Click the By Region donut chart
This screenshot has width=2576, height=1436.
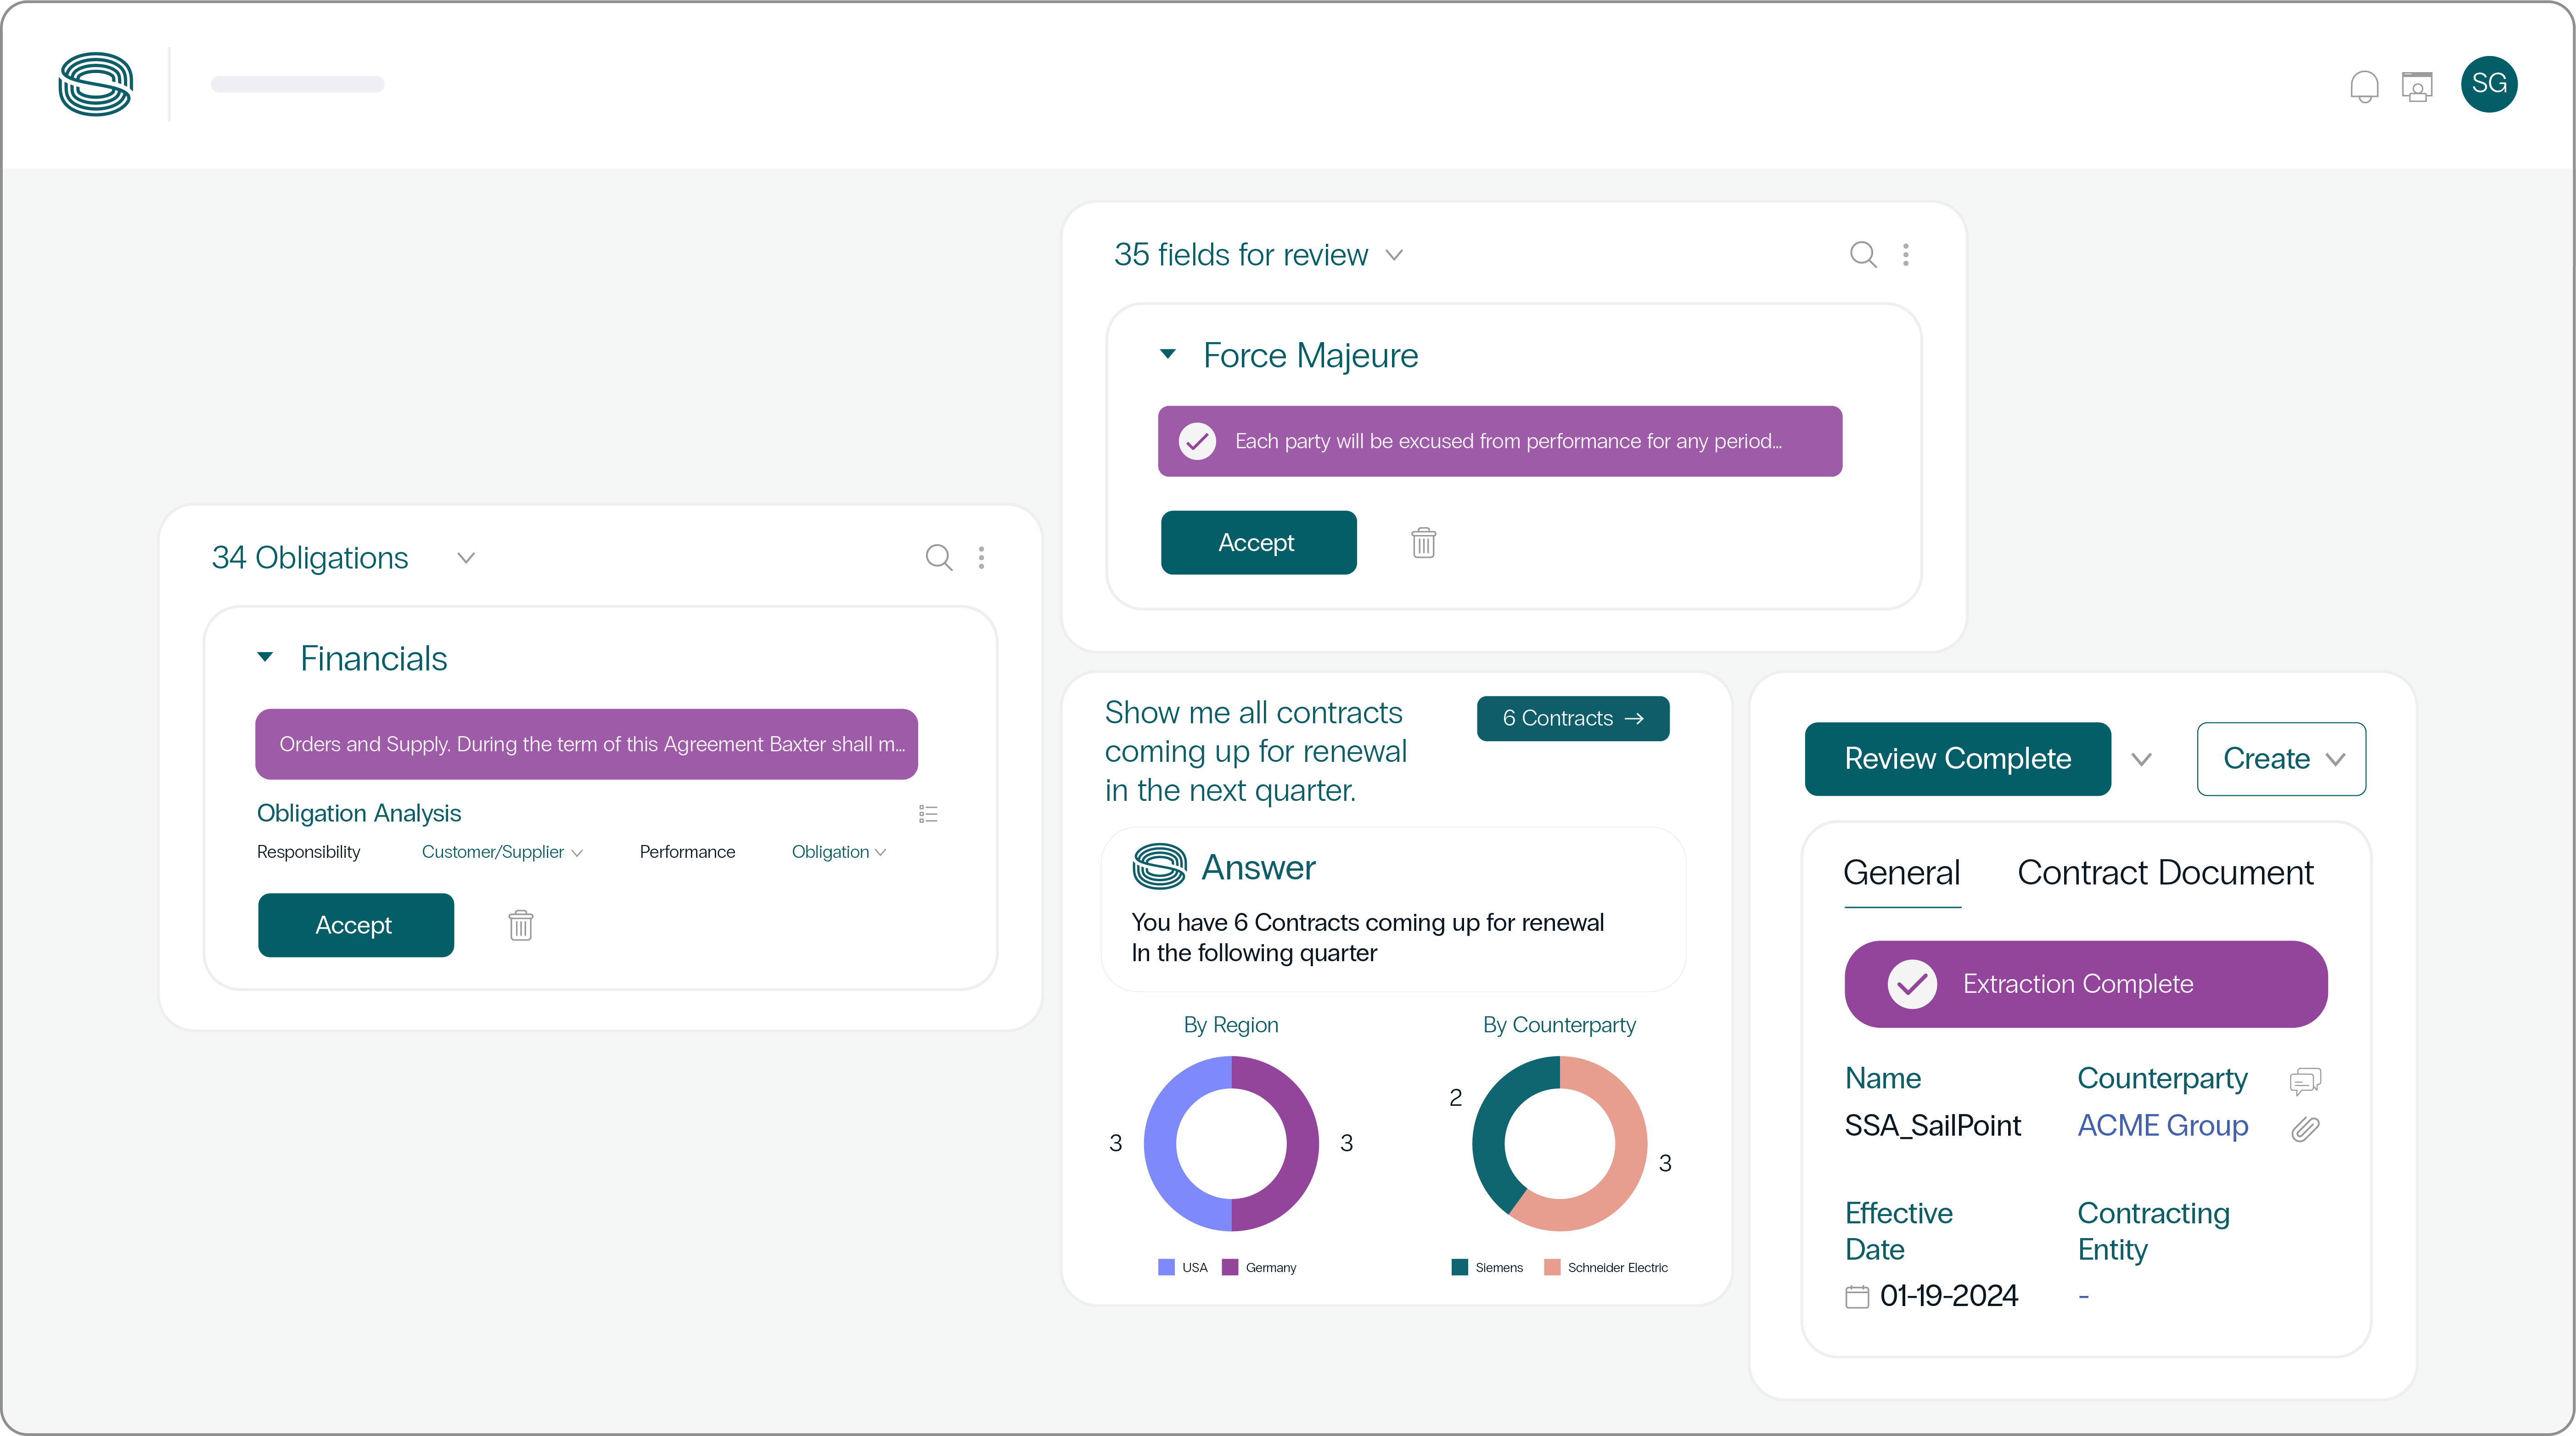tap(1231, 1144)
